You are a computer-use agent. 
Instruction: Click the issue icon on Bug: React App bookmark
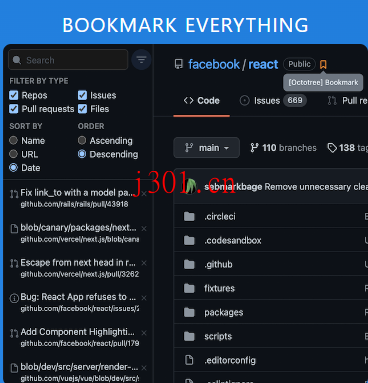point(14,298)
